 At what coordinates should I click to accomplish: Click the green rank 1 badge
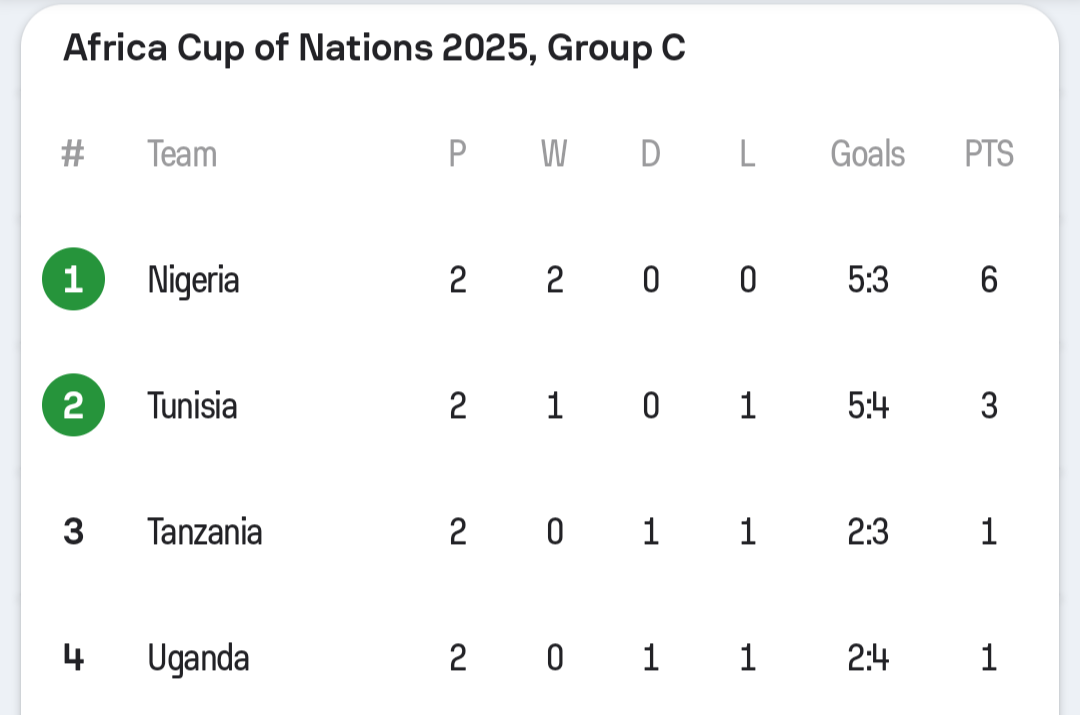pos(73,280)
